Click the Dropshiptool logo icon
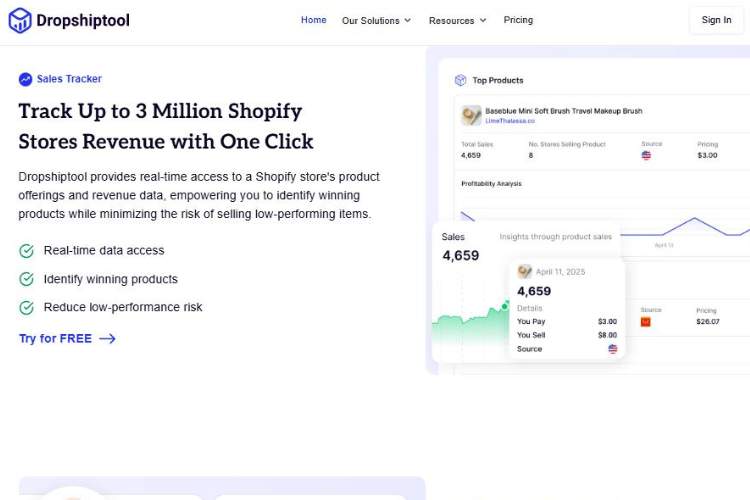750x500 pixels. [20, 20]
